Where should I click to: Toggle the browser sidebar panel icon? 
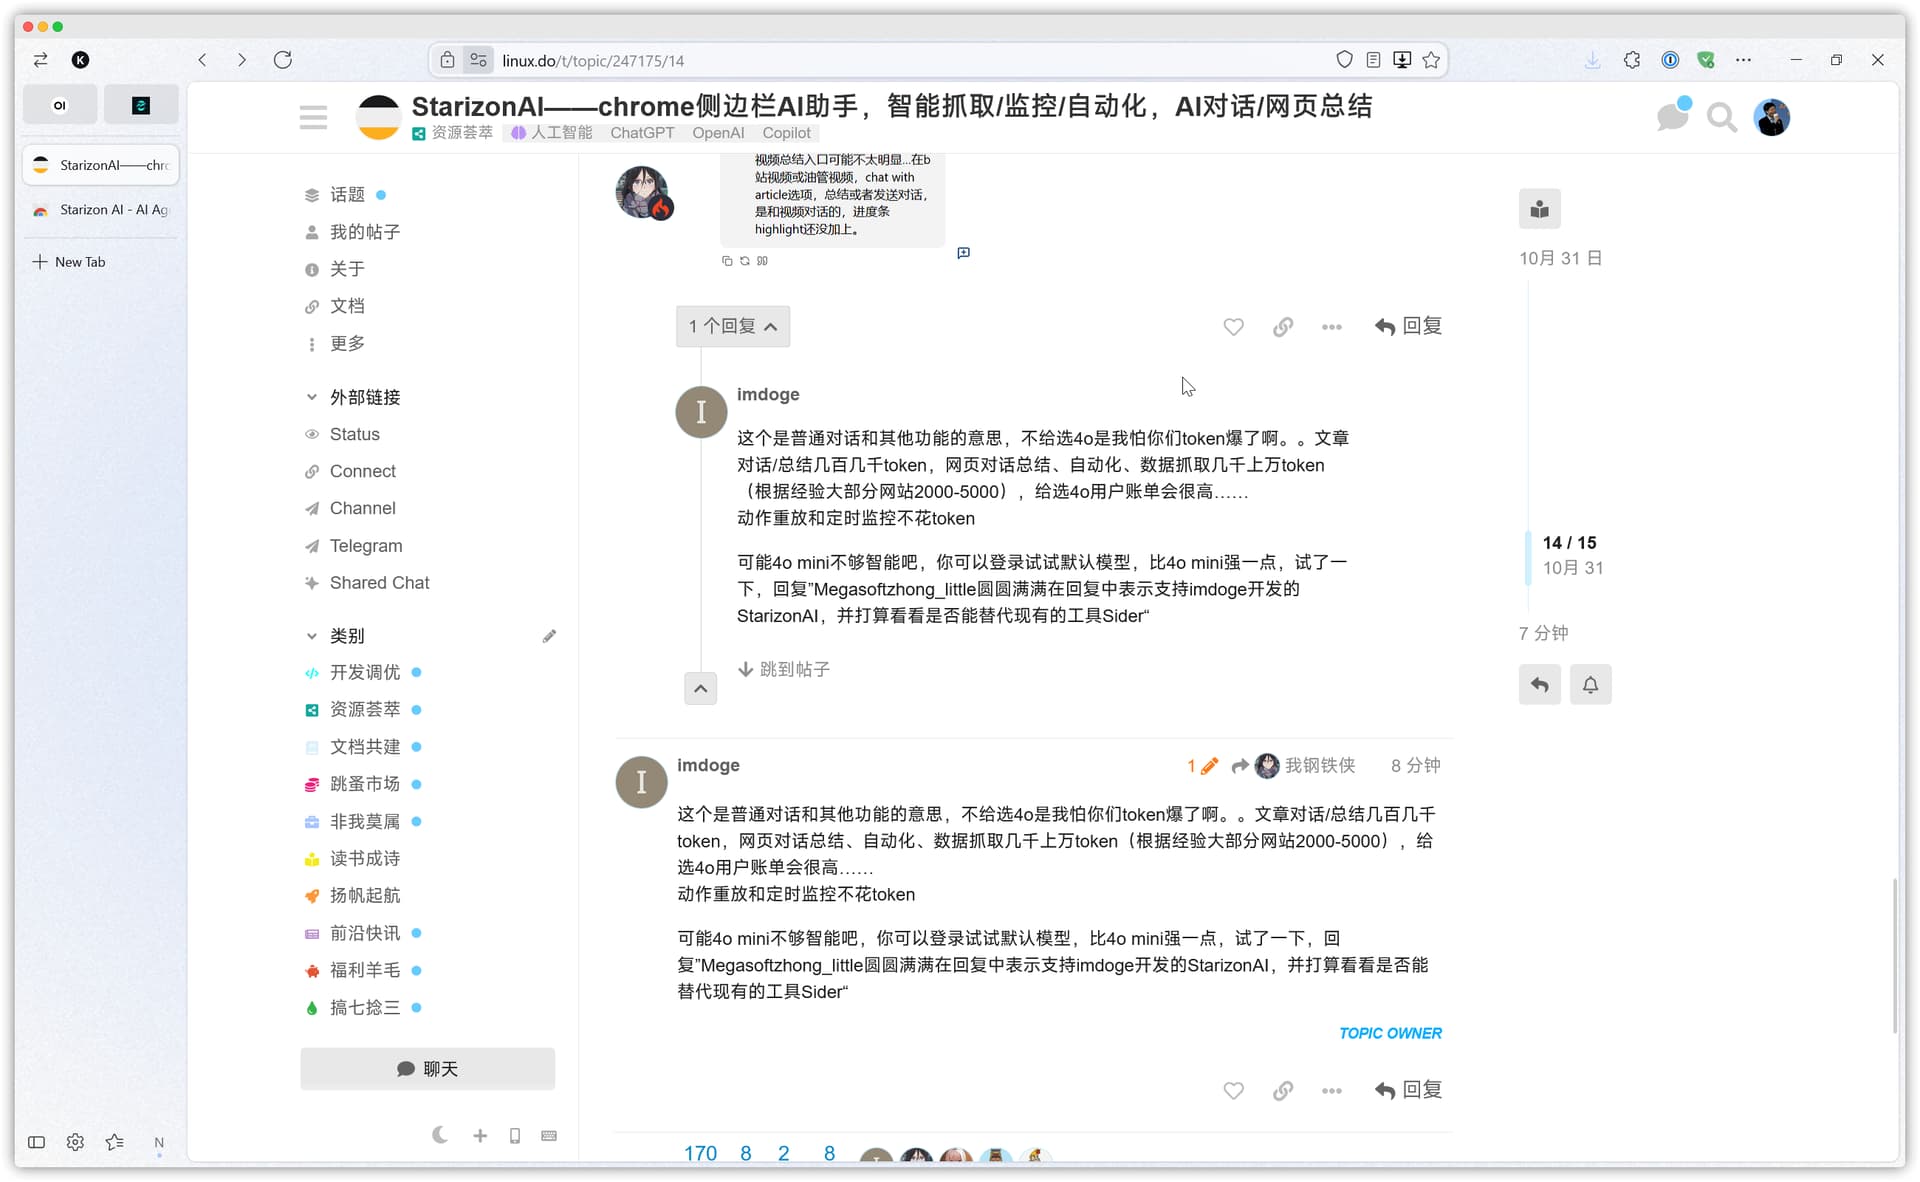pos(36,1142)
